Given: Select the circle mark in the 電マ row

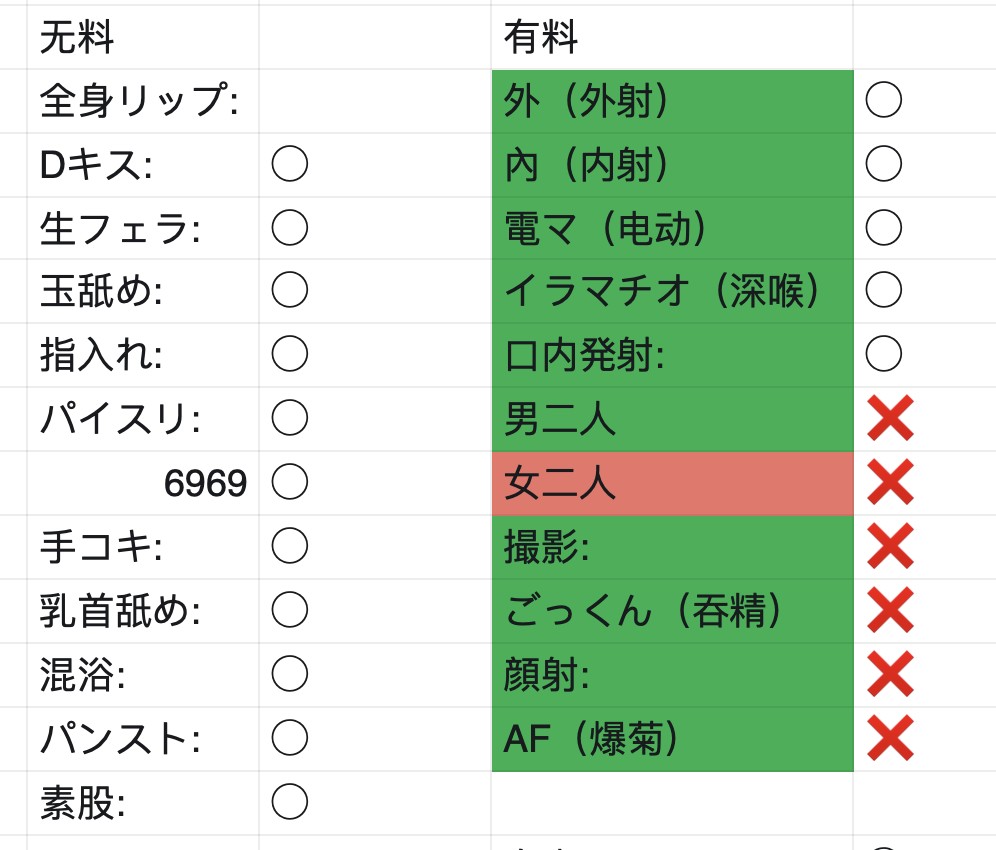Looking at the screenshot, I should (884, 227).
